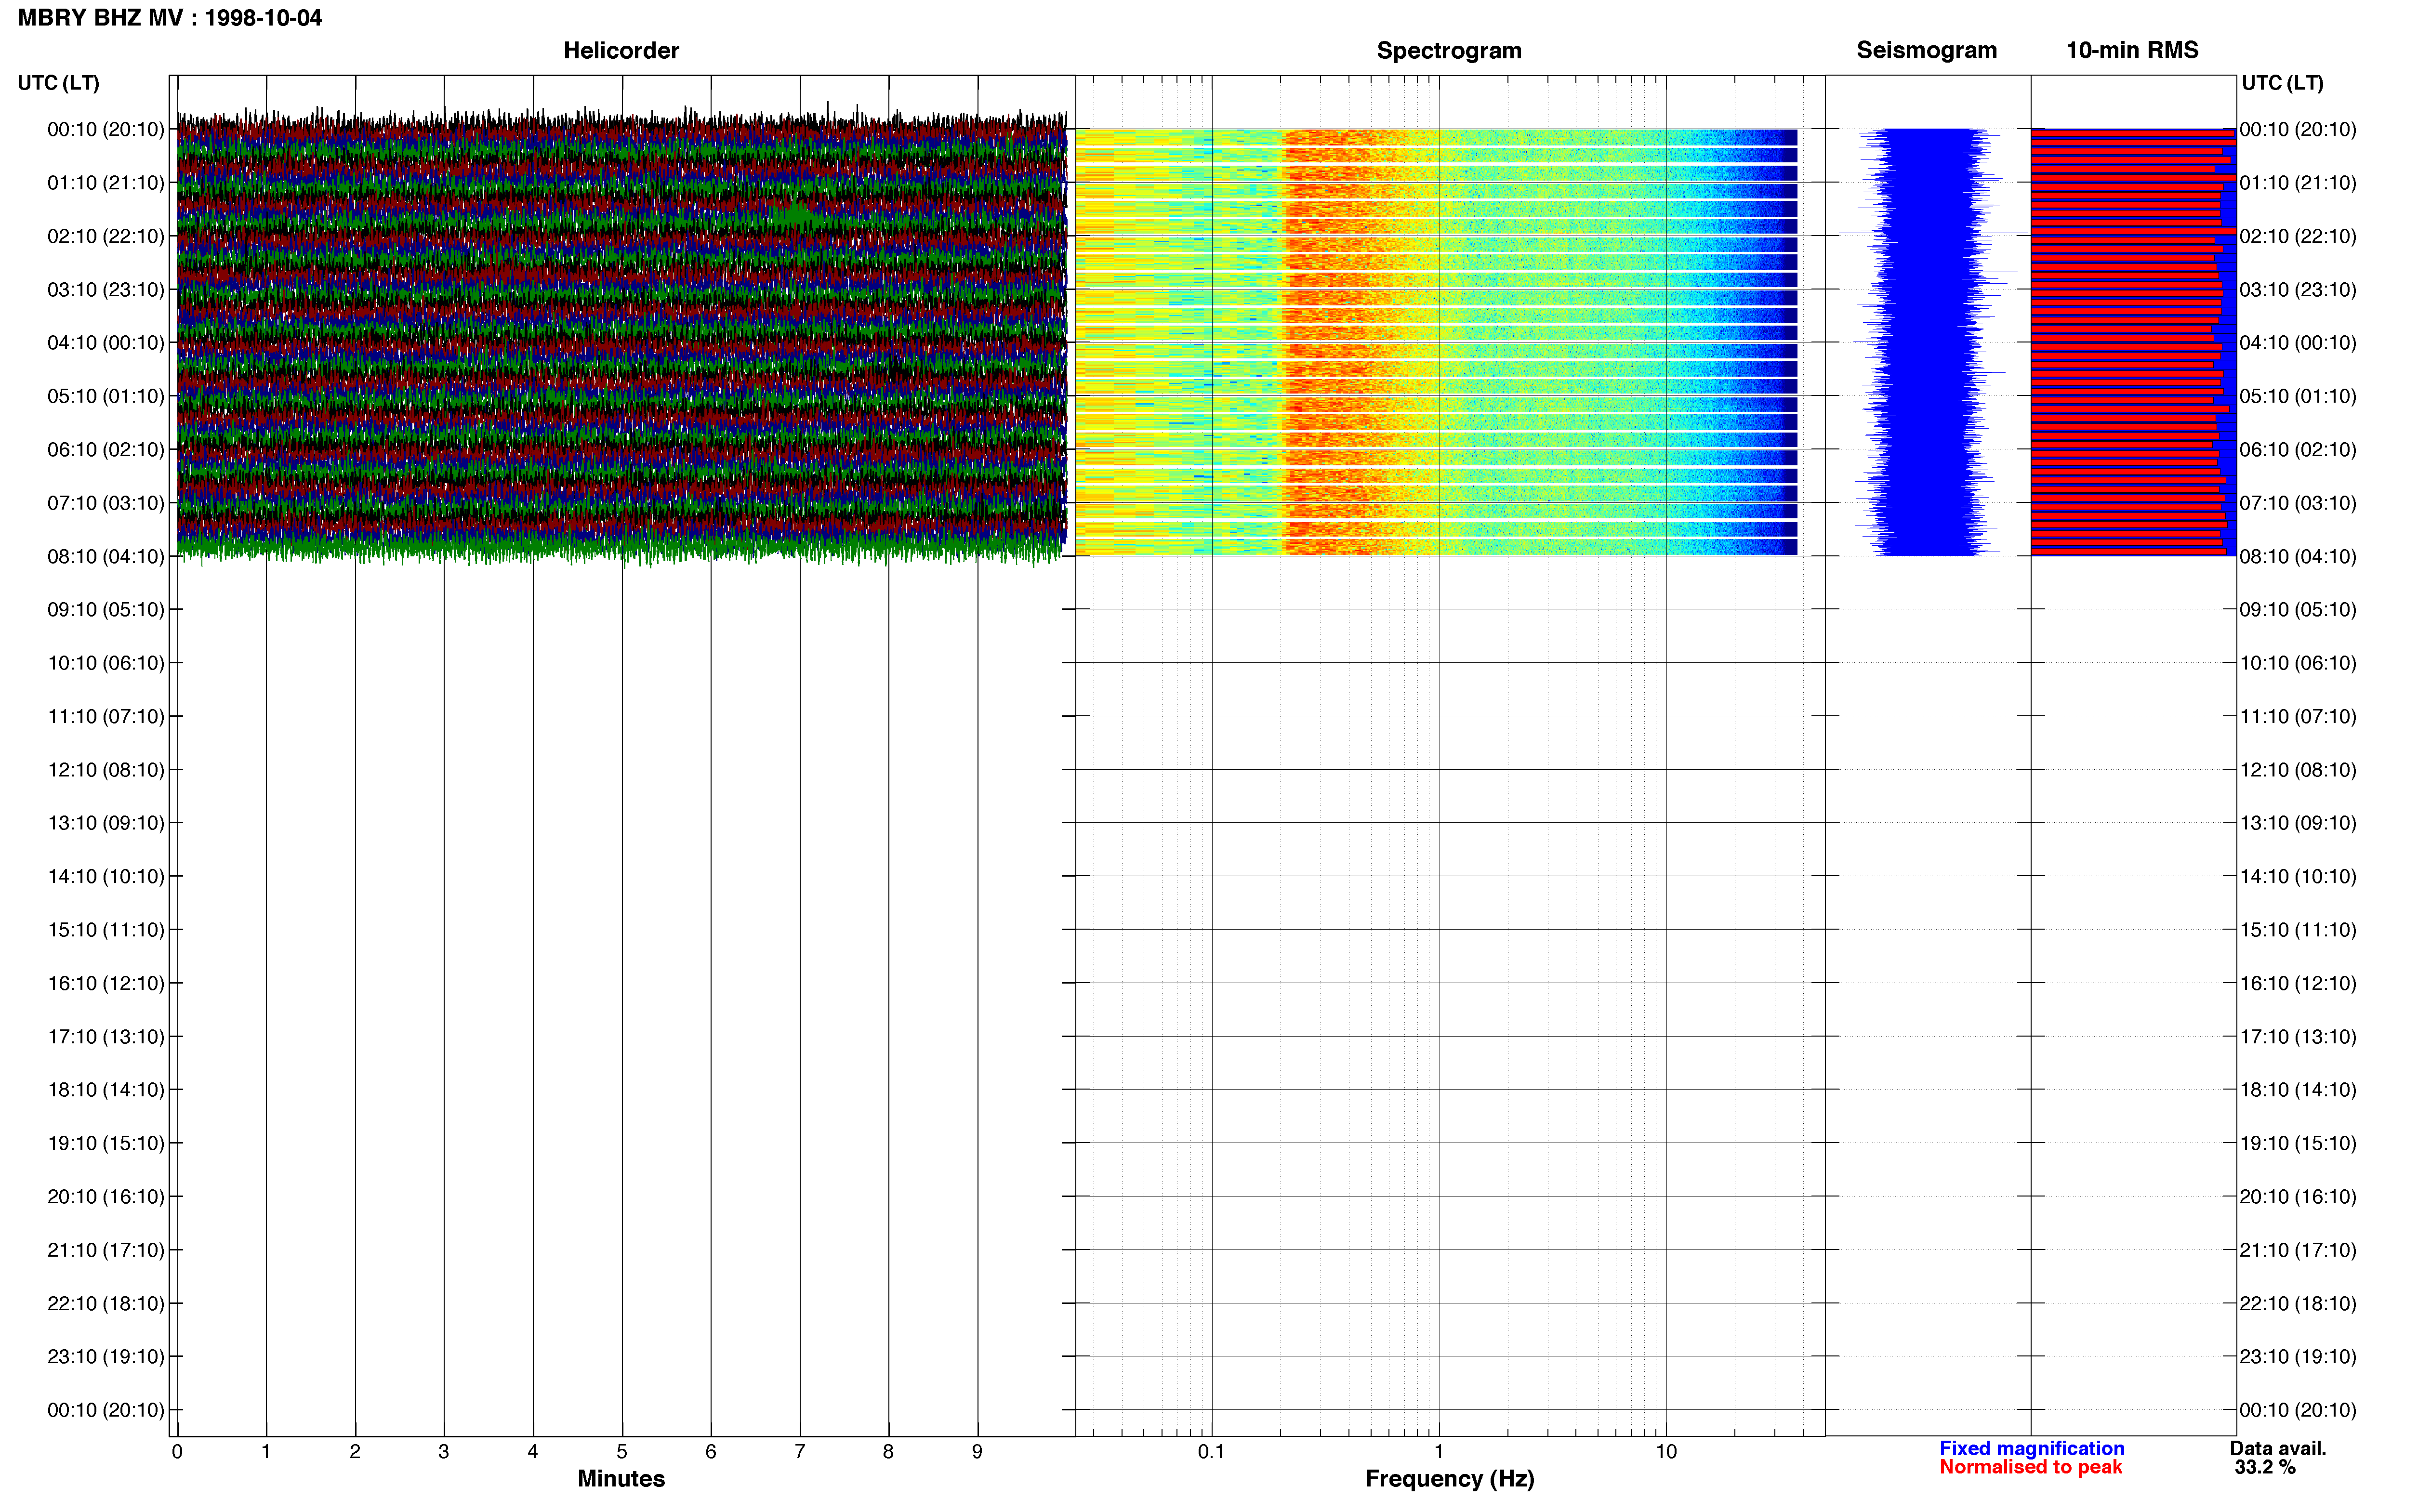The height and width of the screenshot is (1512, 2418).
Task: Click the right time label '10:10 (06:10)'
Action: click(2298, 663)
